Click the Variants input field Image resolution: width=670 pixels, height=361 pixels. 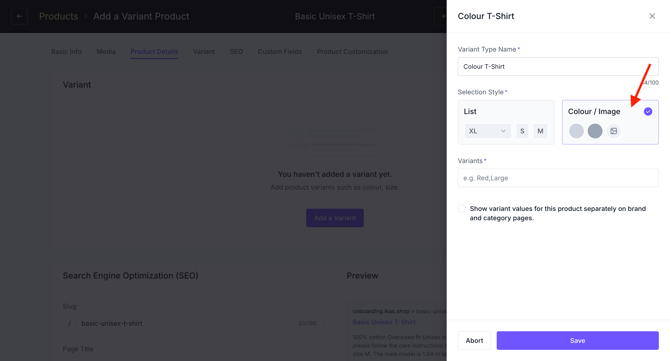pos(558,178)
